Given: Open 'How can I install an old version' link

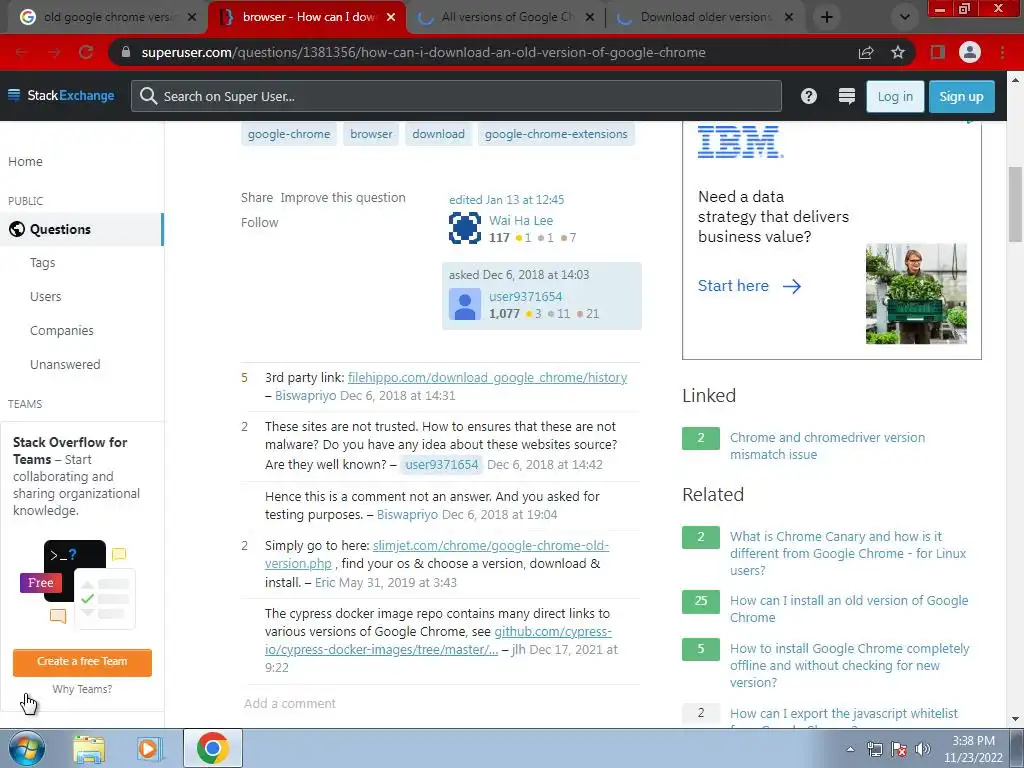Looking at the screenshot, I should coord(849,609).
